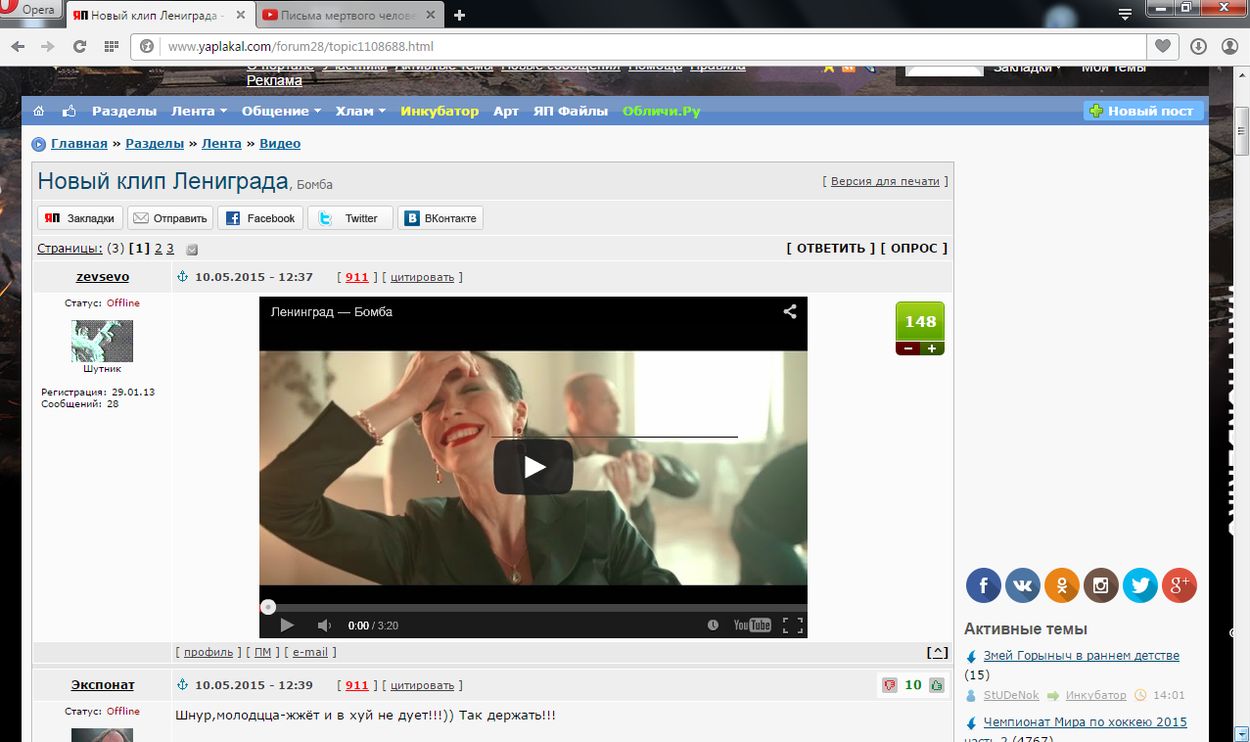Open Змей Горыныч в раннем детстве topic

click(x=1081, y=656)
